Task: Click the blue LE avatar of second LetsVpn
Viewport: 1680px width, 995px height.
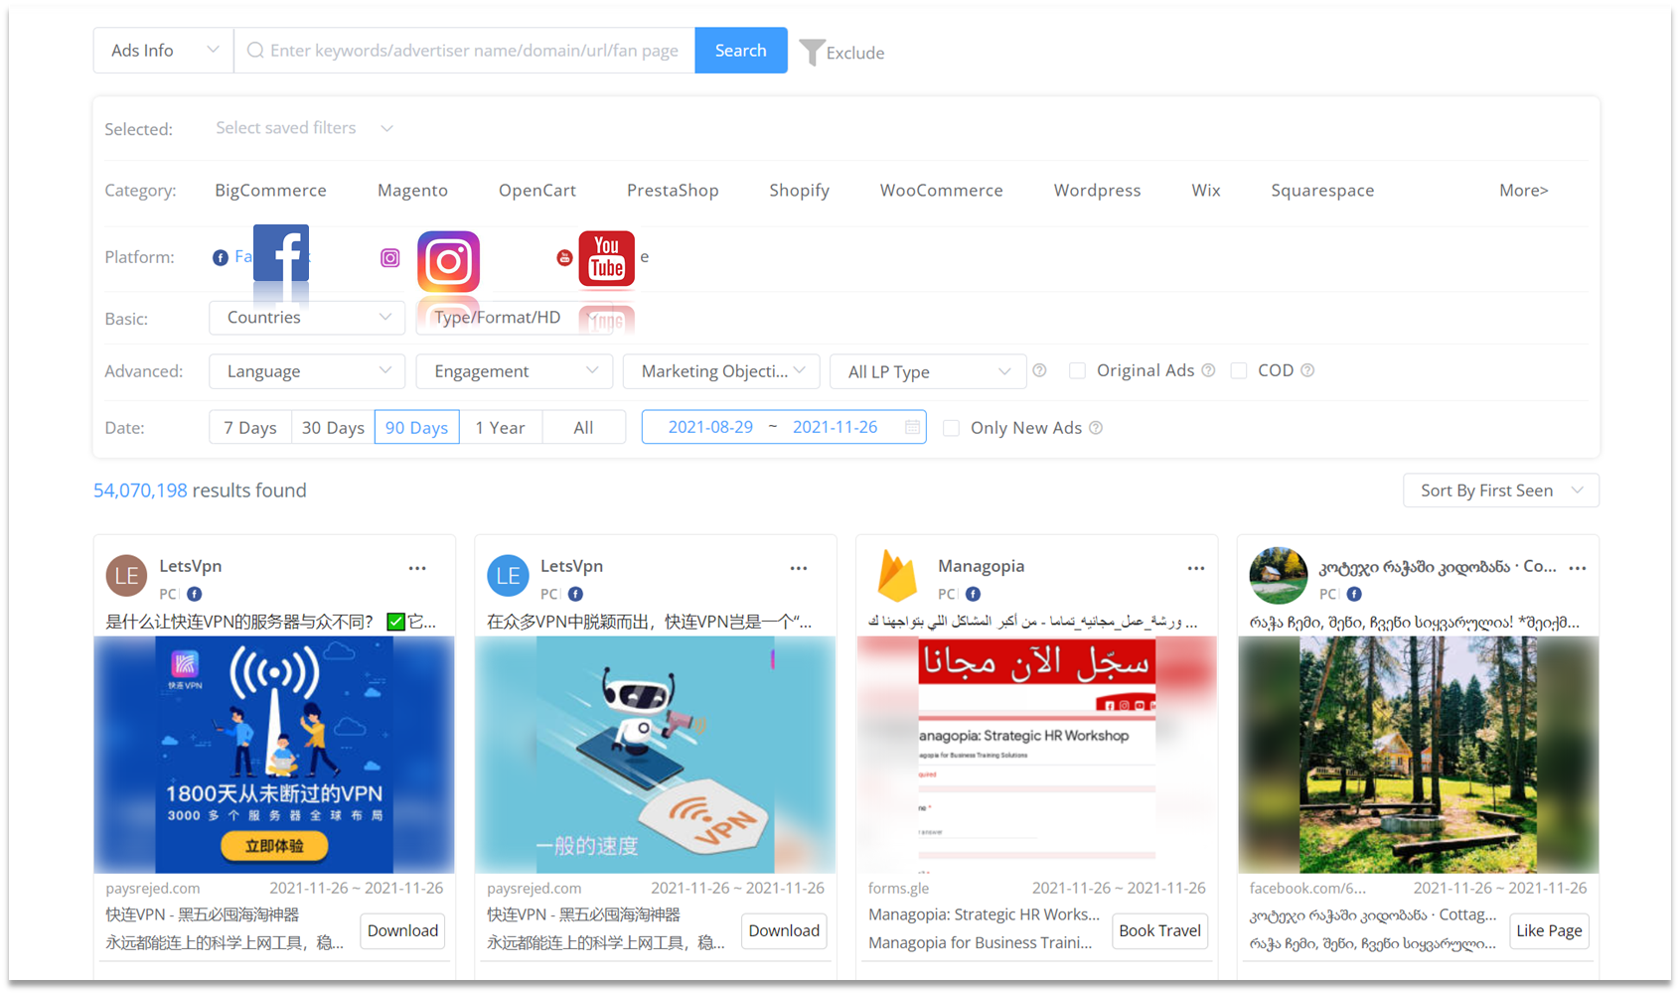Action: (508, 576)
